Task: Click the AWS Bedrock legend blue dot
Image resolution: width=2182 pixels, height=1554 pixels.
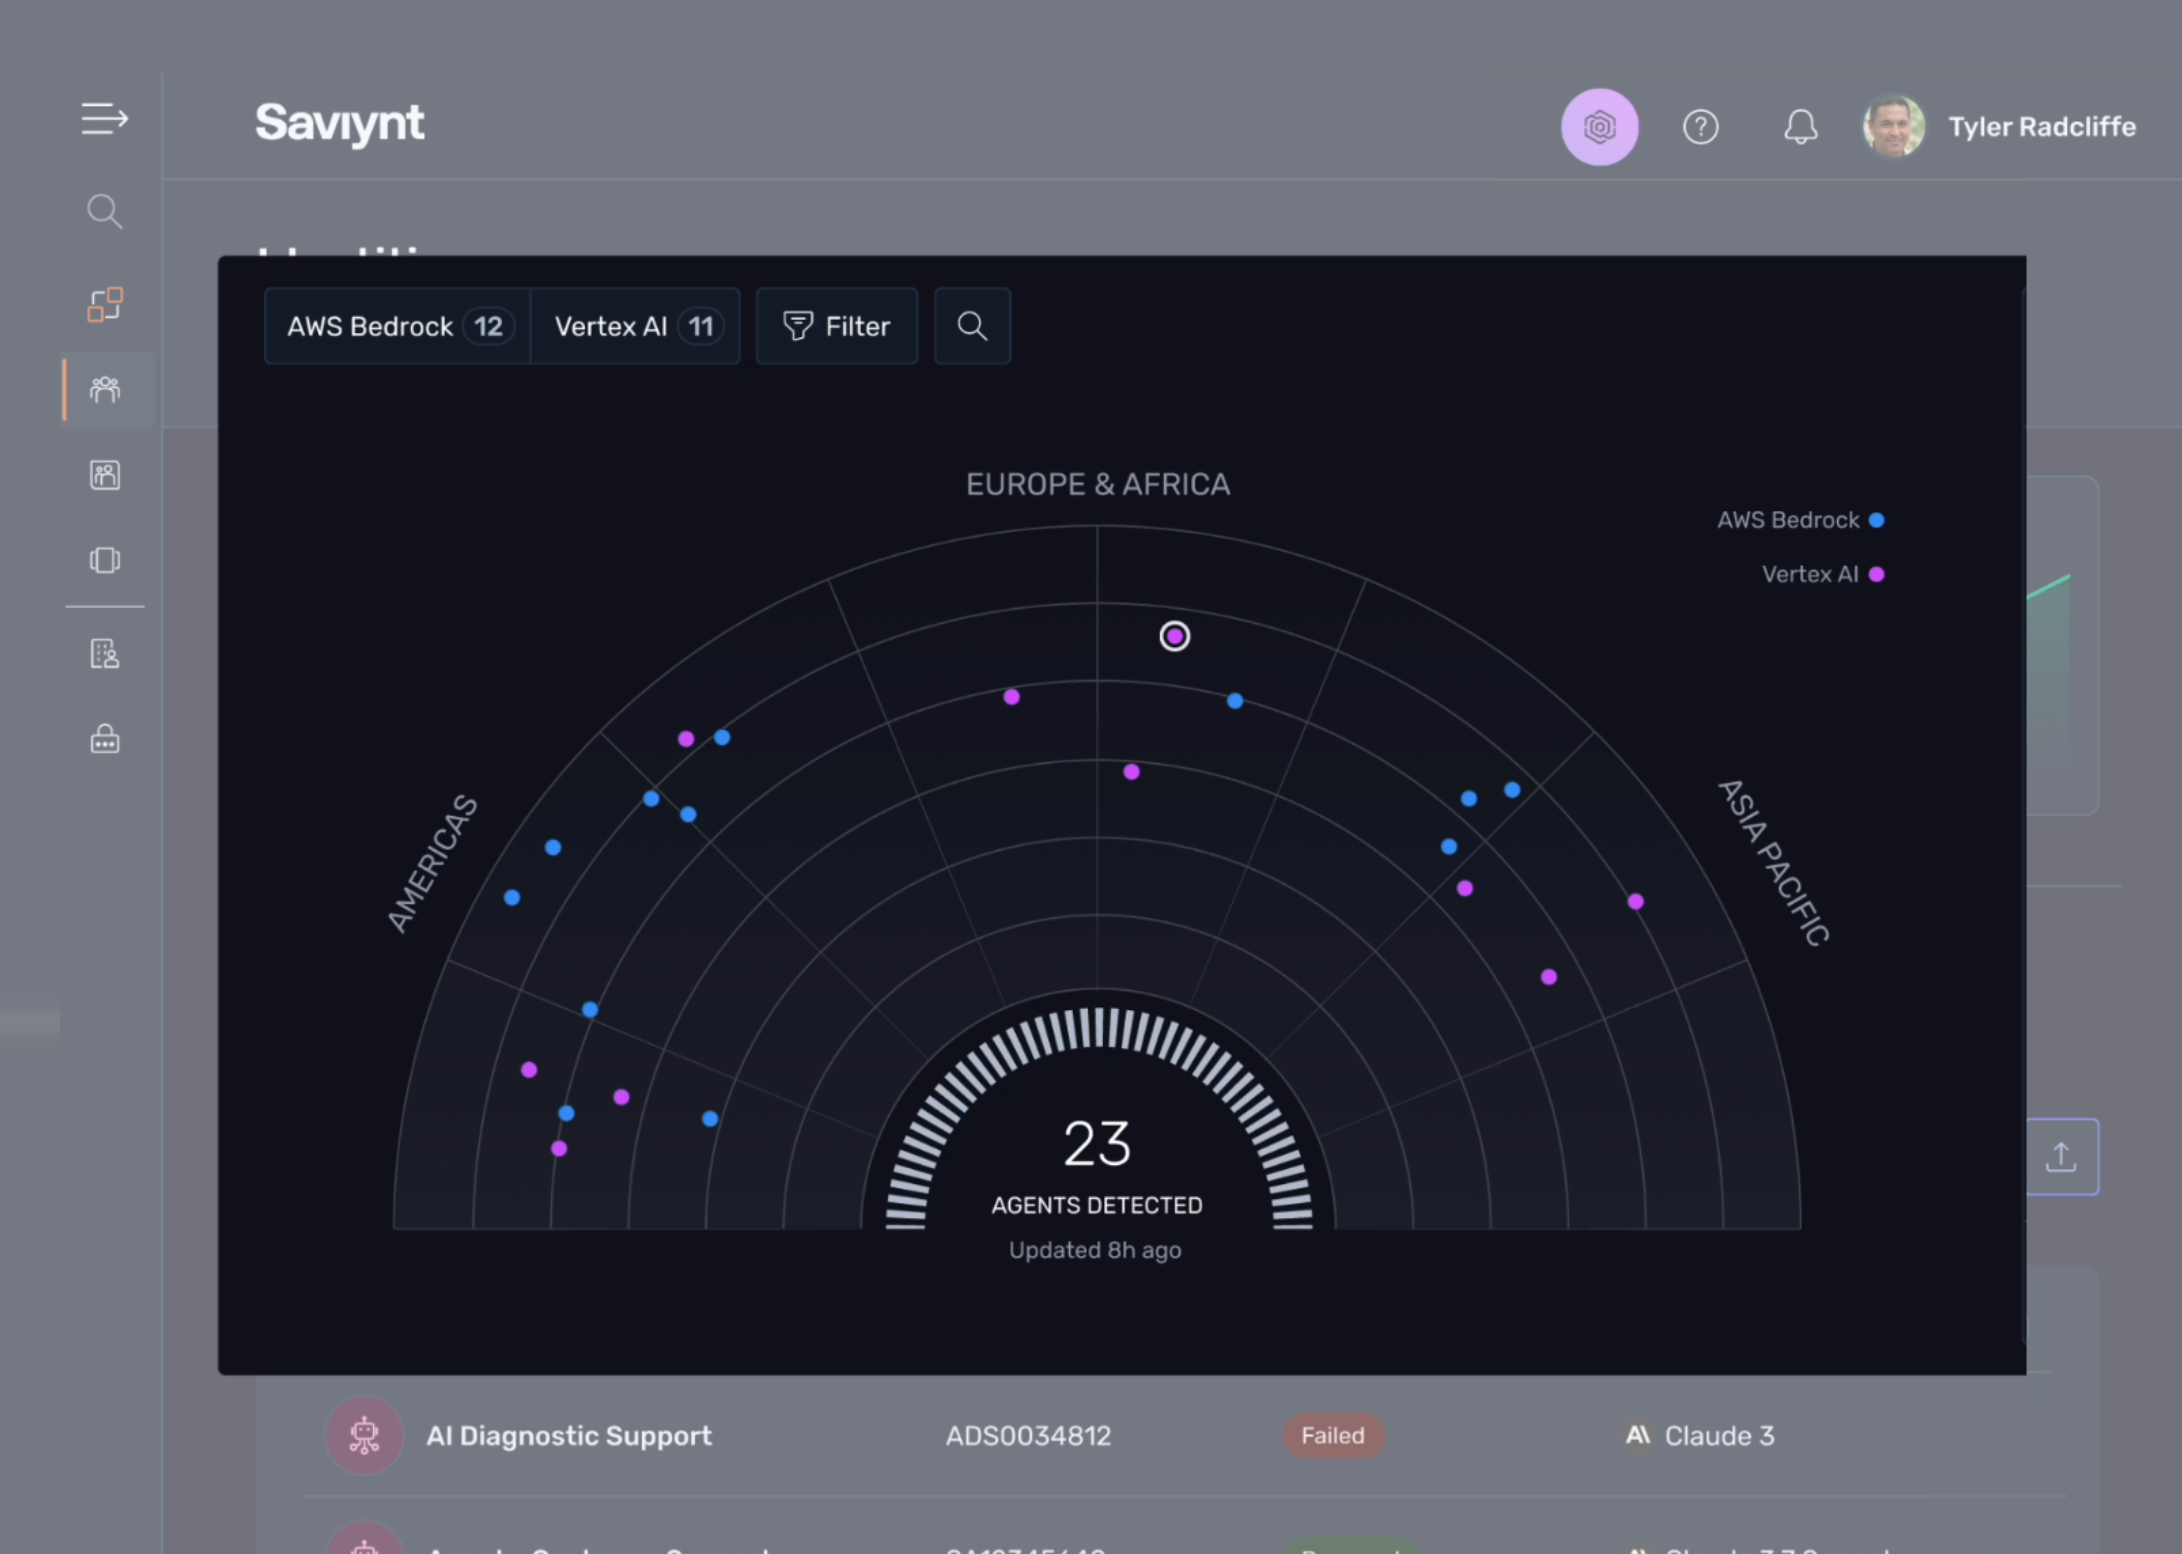Action: (1876, 520)
